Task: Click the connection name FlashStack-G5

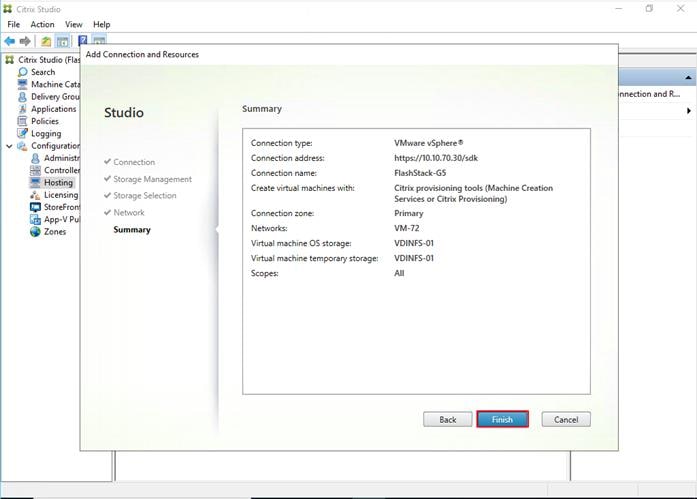Action: [x=420, y=173]
